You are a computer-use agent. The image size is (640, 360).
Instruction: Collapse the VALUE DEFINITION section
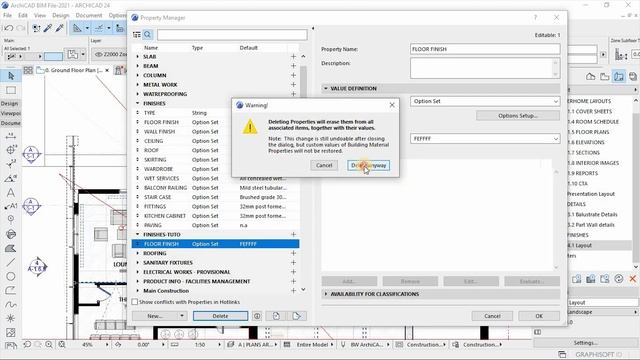(x=326, y=88)
